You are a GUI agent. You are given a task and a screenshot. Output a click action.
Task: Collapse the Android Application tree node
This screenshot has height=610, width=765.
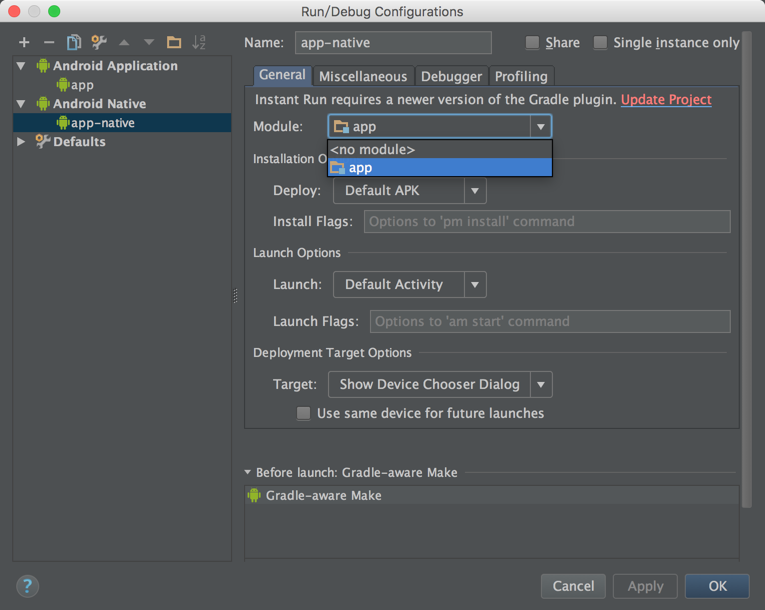pos(21,65)
